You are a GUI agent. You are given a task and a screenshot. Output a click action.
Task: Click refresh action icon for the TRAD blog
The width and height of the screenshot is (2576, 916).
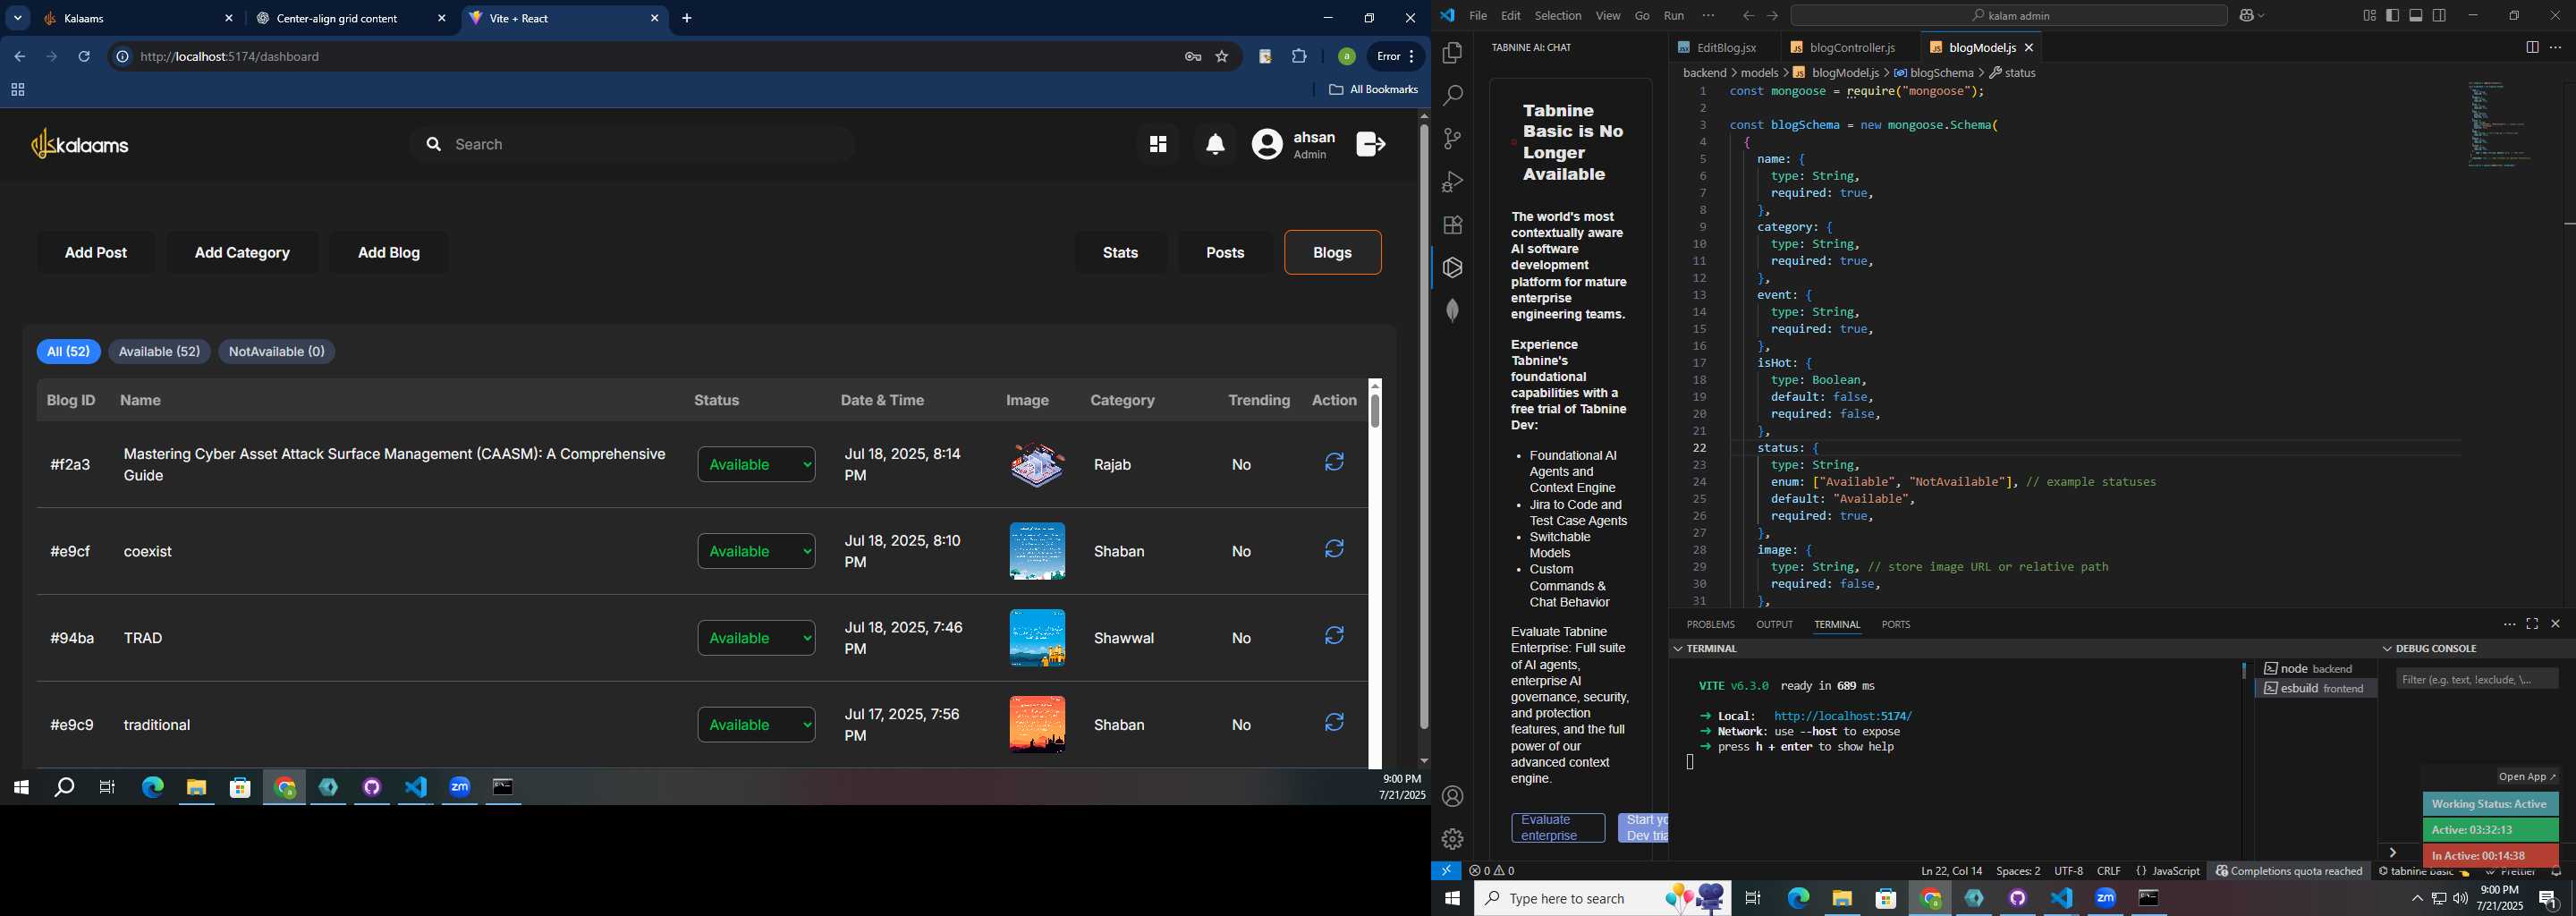1334,636
